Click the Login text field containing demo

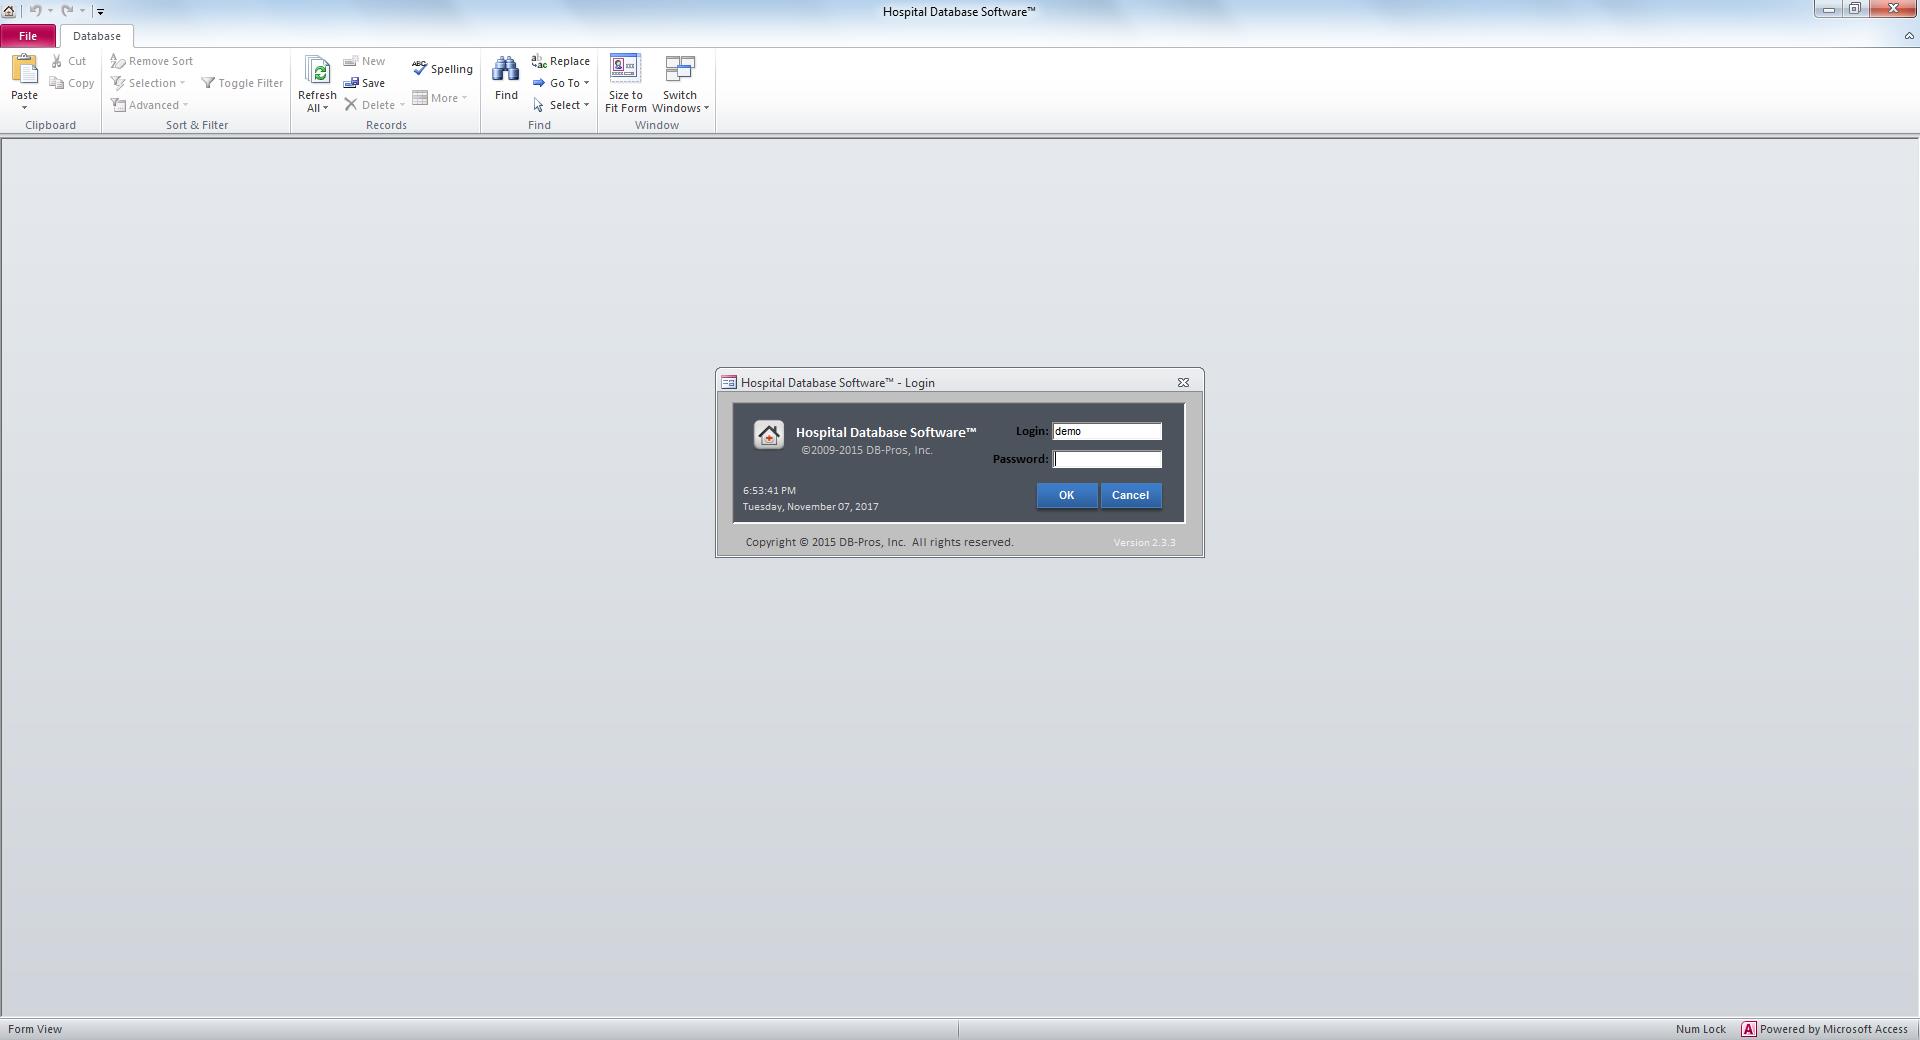[1107, 431]
